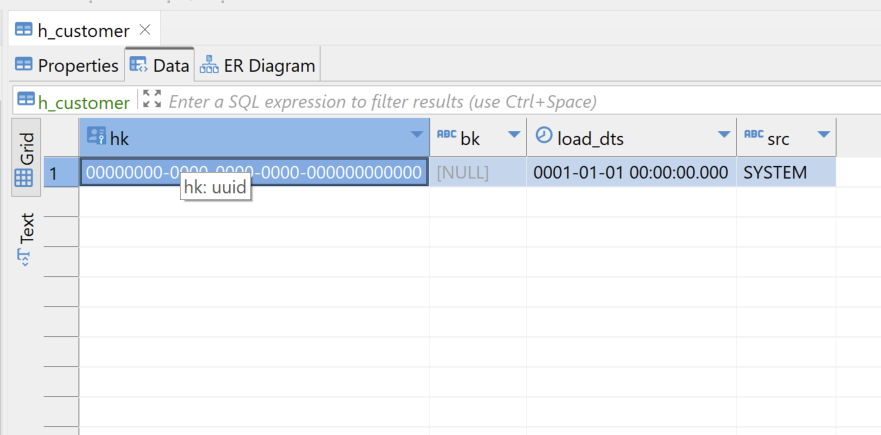Image resolution: width=881 pixels, height=435 pixels.
Task: Close the h_customer editor tab
Action: click(144, 30)
